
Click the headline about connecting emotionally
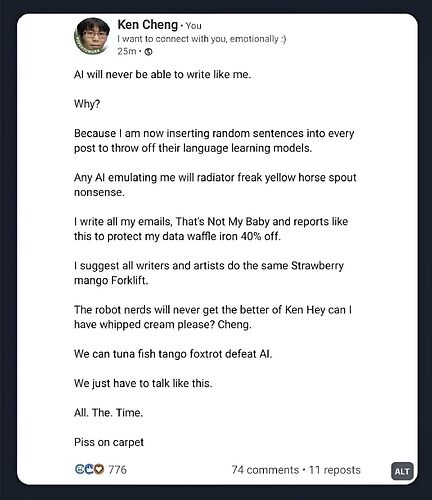[202, 39]
